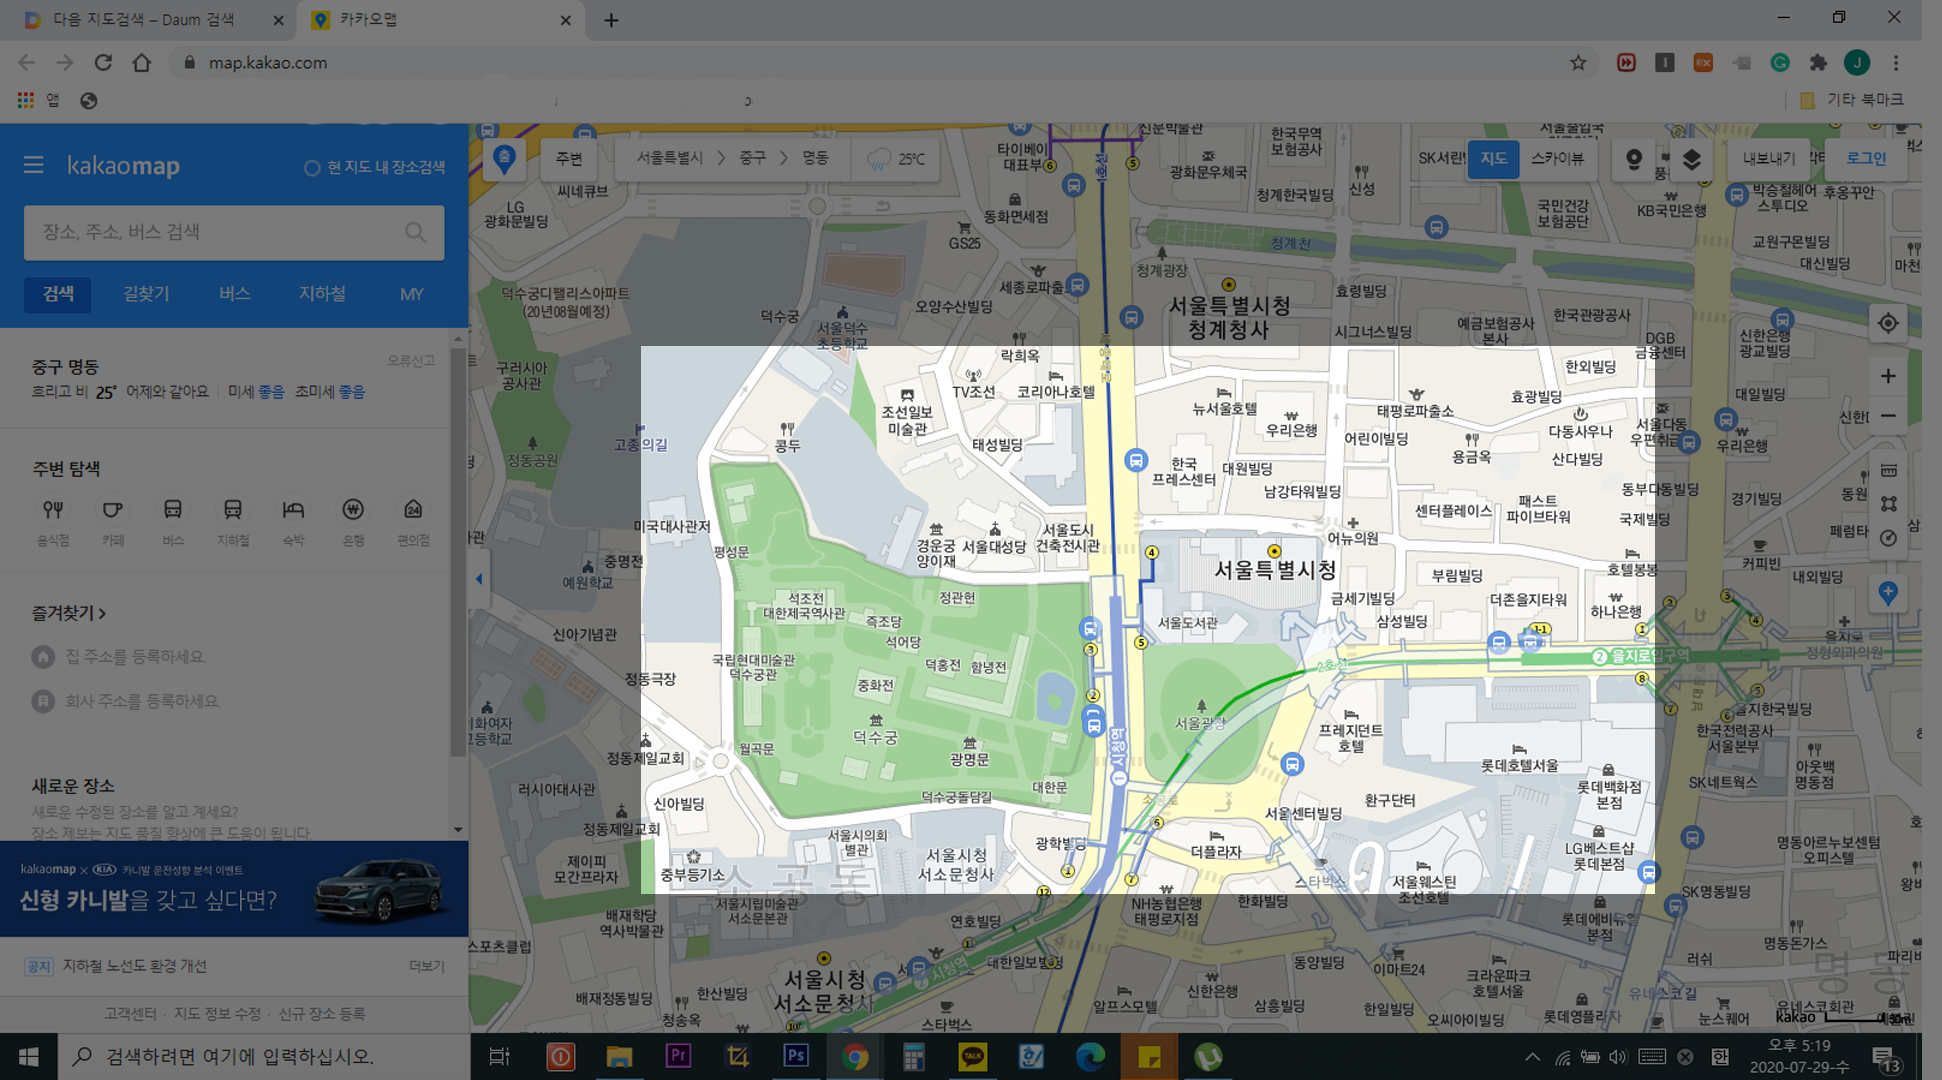Open KakaoTalk from the taskbar

click(972, 1057)
